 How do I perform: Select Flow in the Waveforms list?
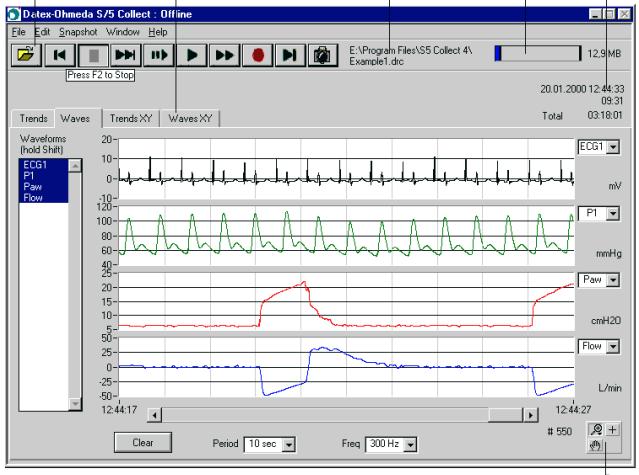click(44, 198)
